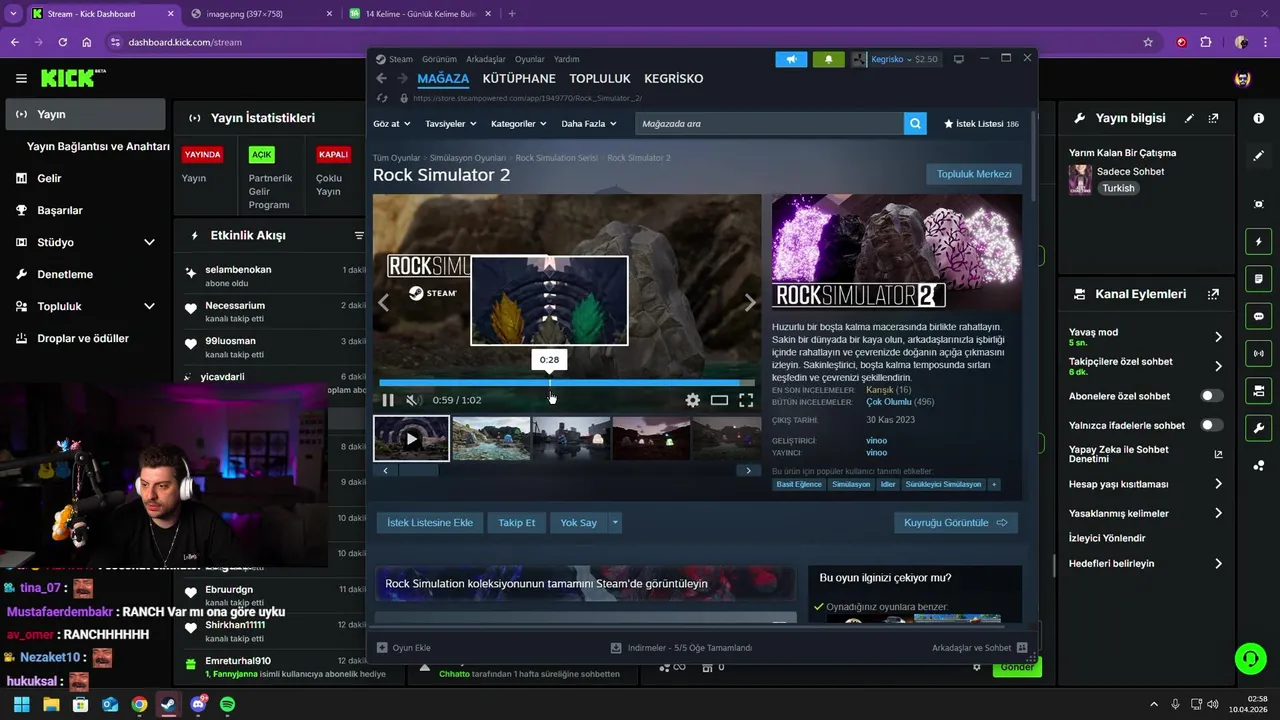Open Takipçilere özel sohbet settings
Image resolution: width=1280 pixels, height=720 pixels.
1218,366
